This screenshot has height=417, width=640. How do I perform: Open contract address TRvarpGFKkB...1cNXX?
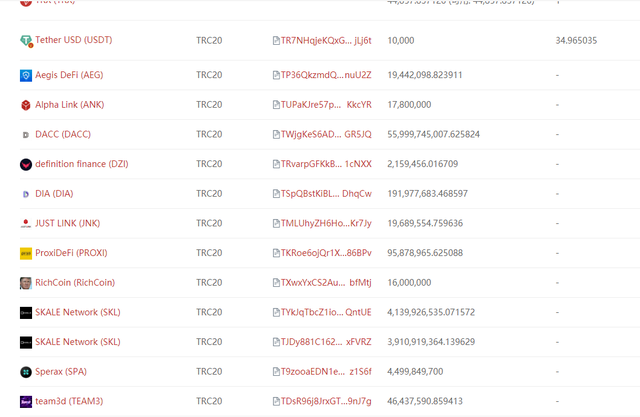coord(326,164)
